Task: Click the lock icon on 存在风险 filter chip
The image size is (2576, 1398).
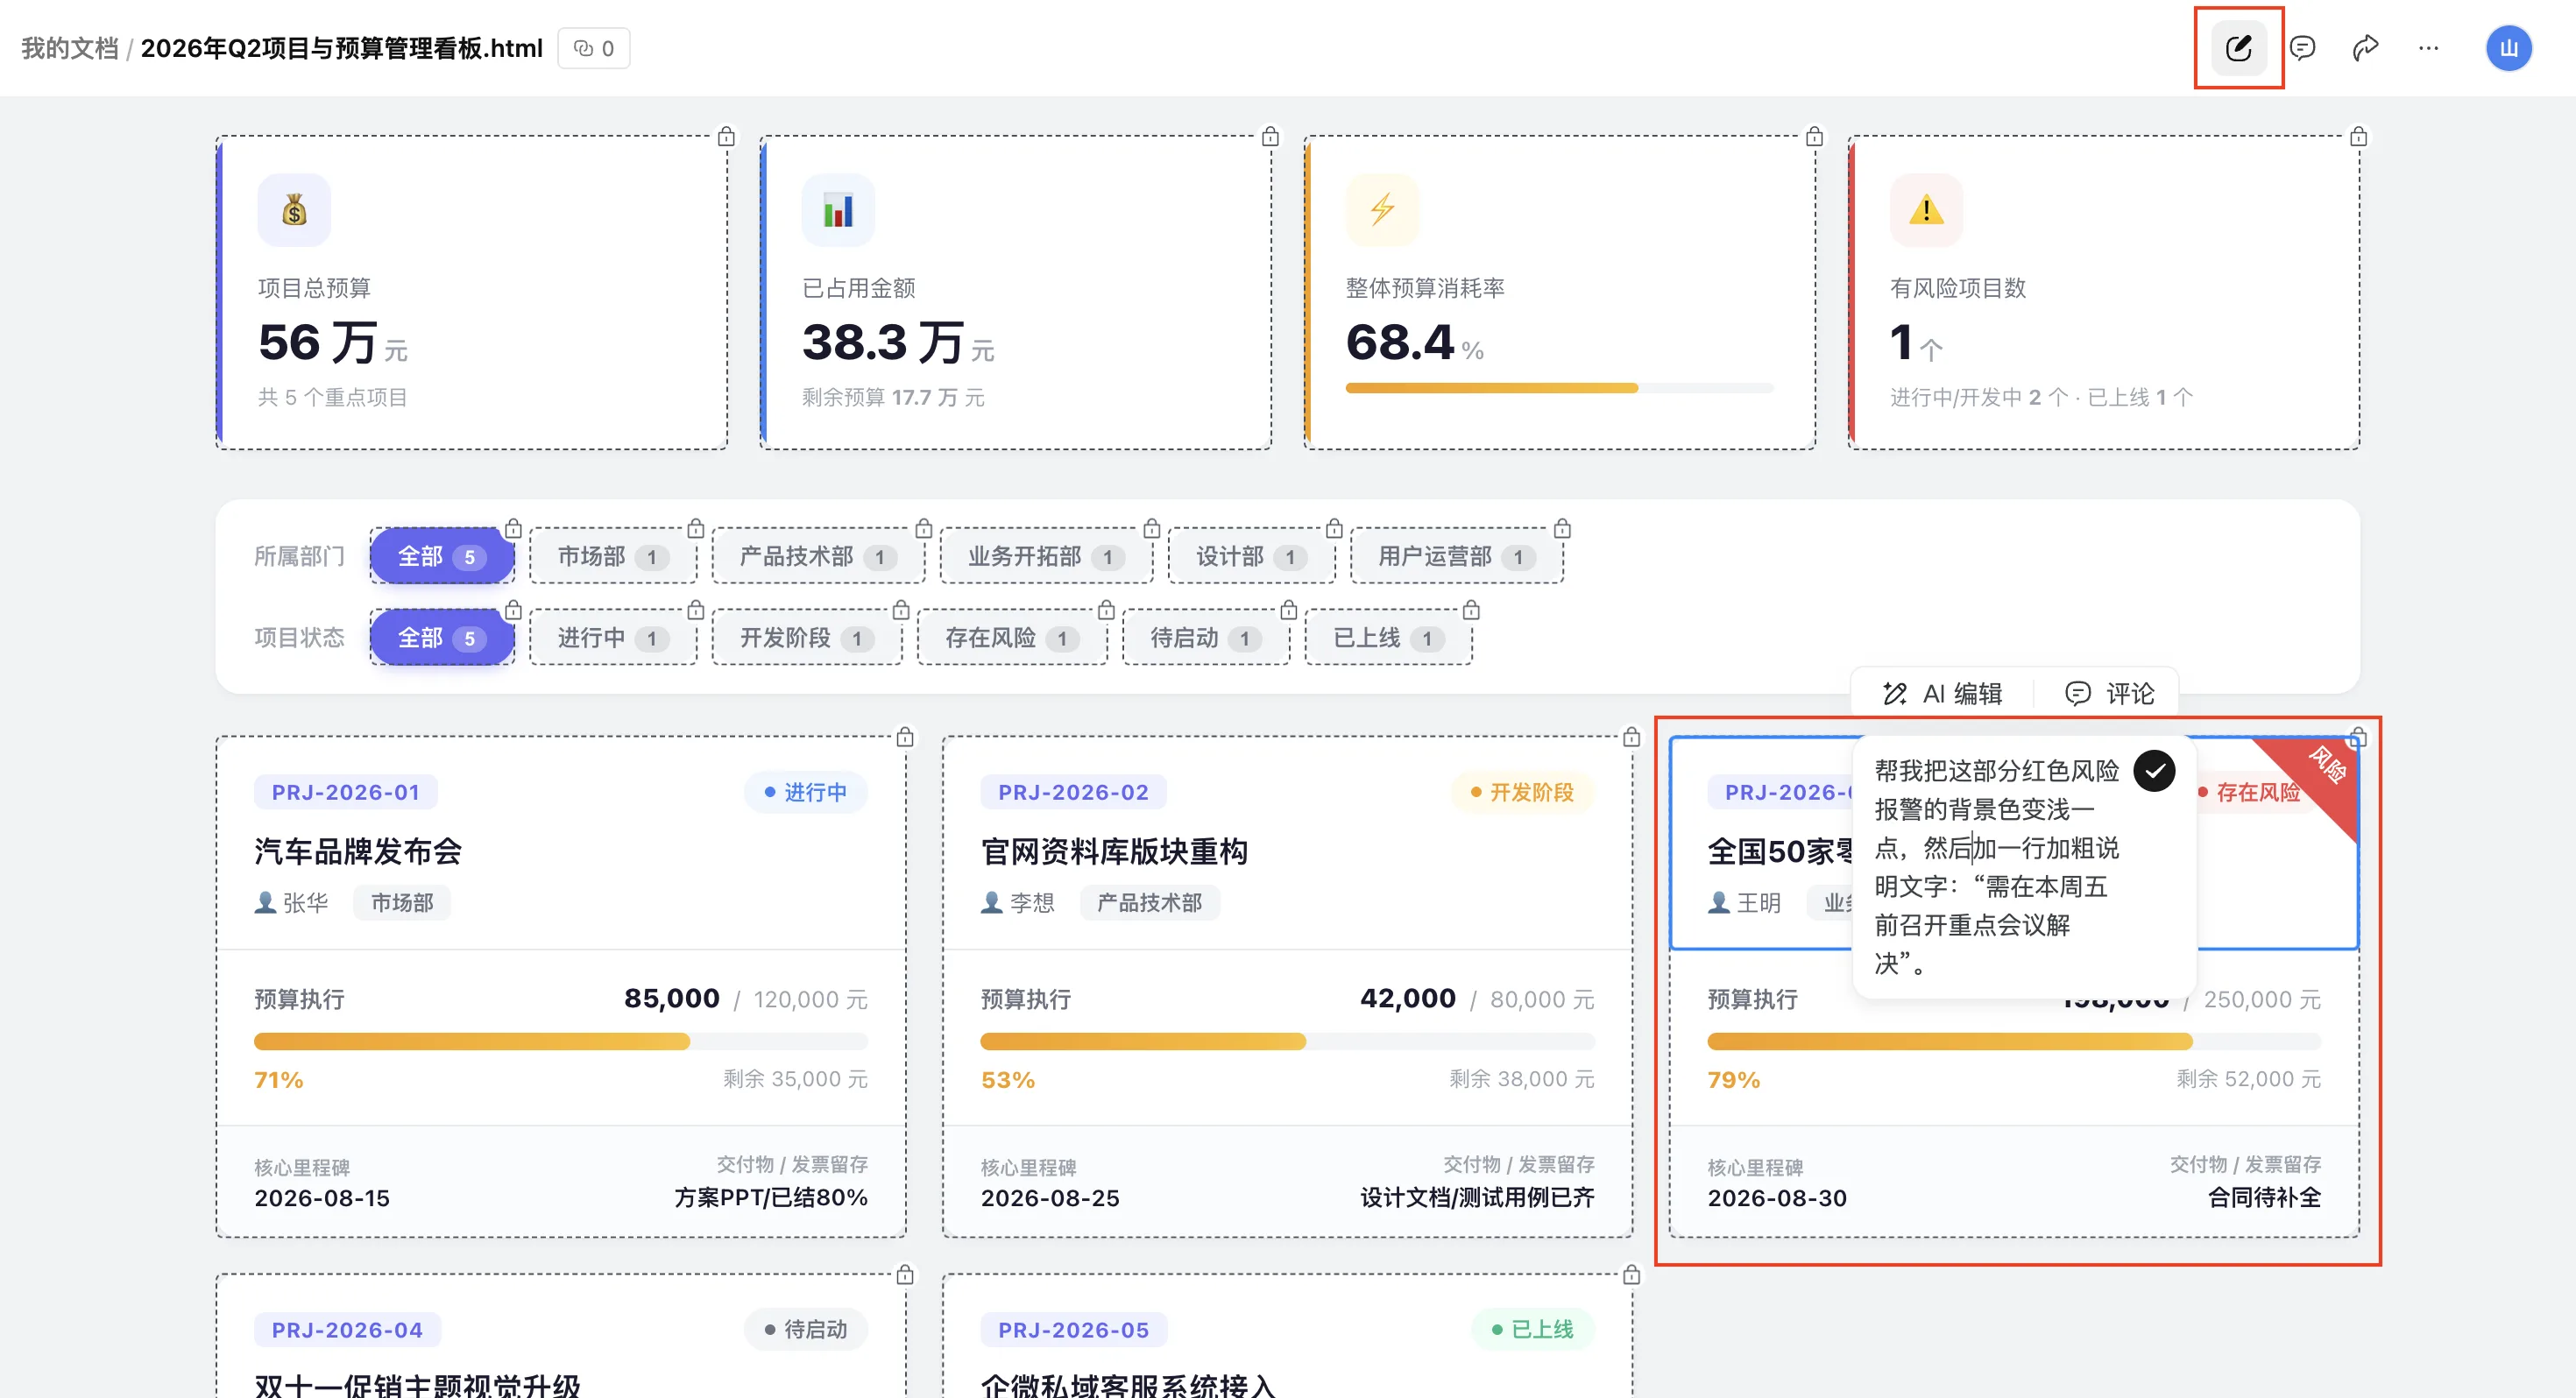Action: 1106,610
